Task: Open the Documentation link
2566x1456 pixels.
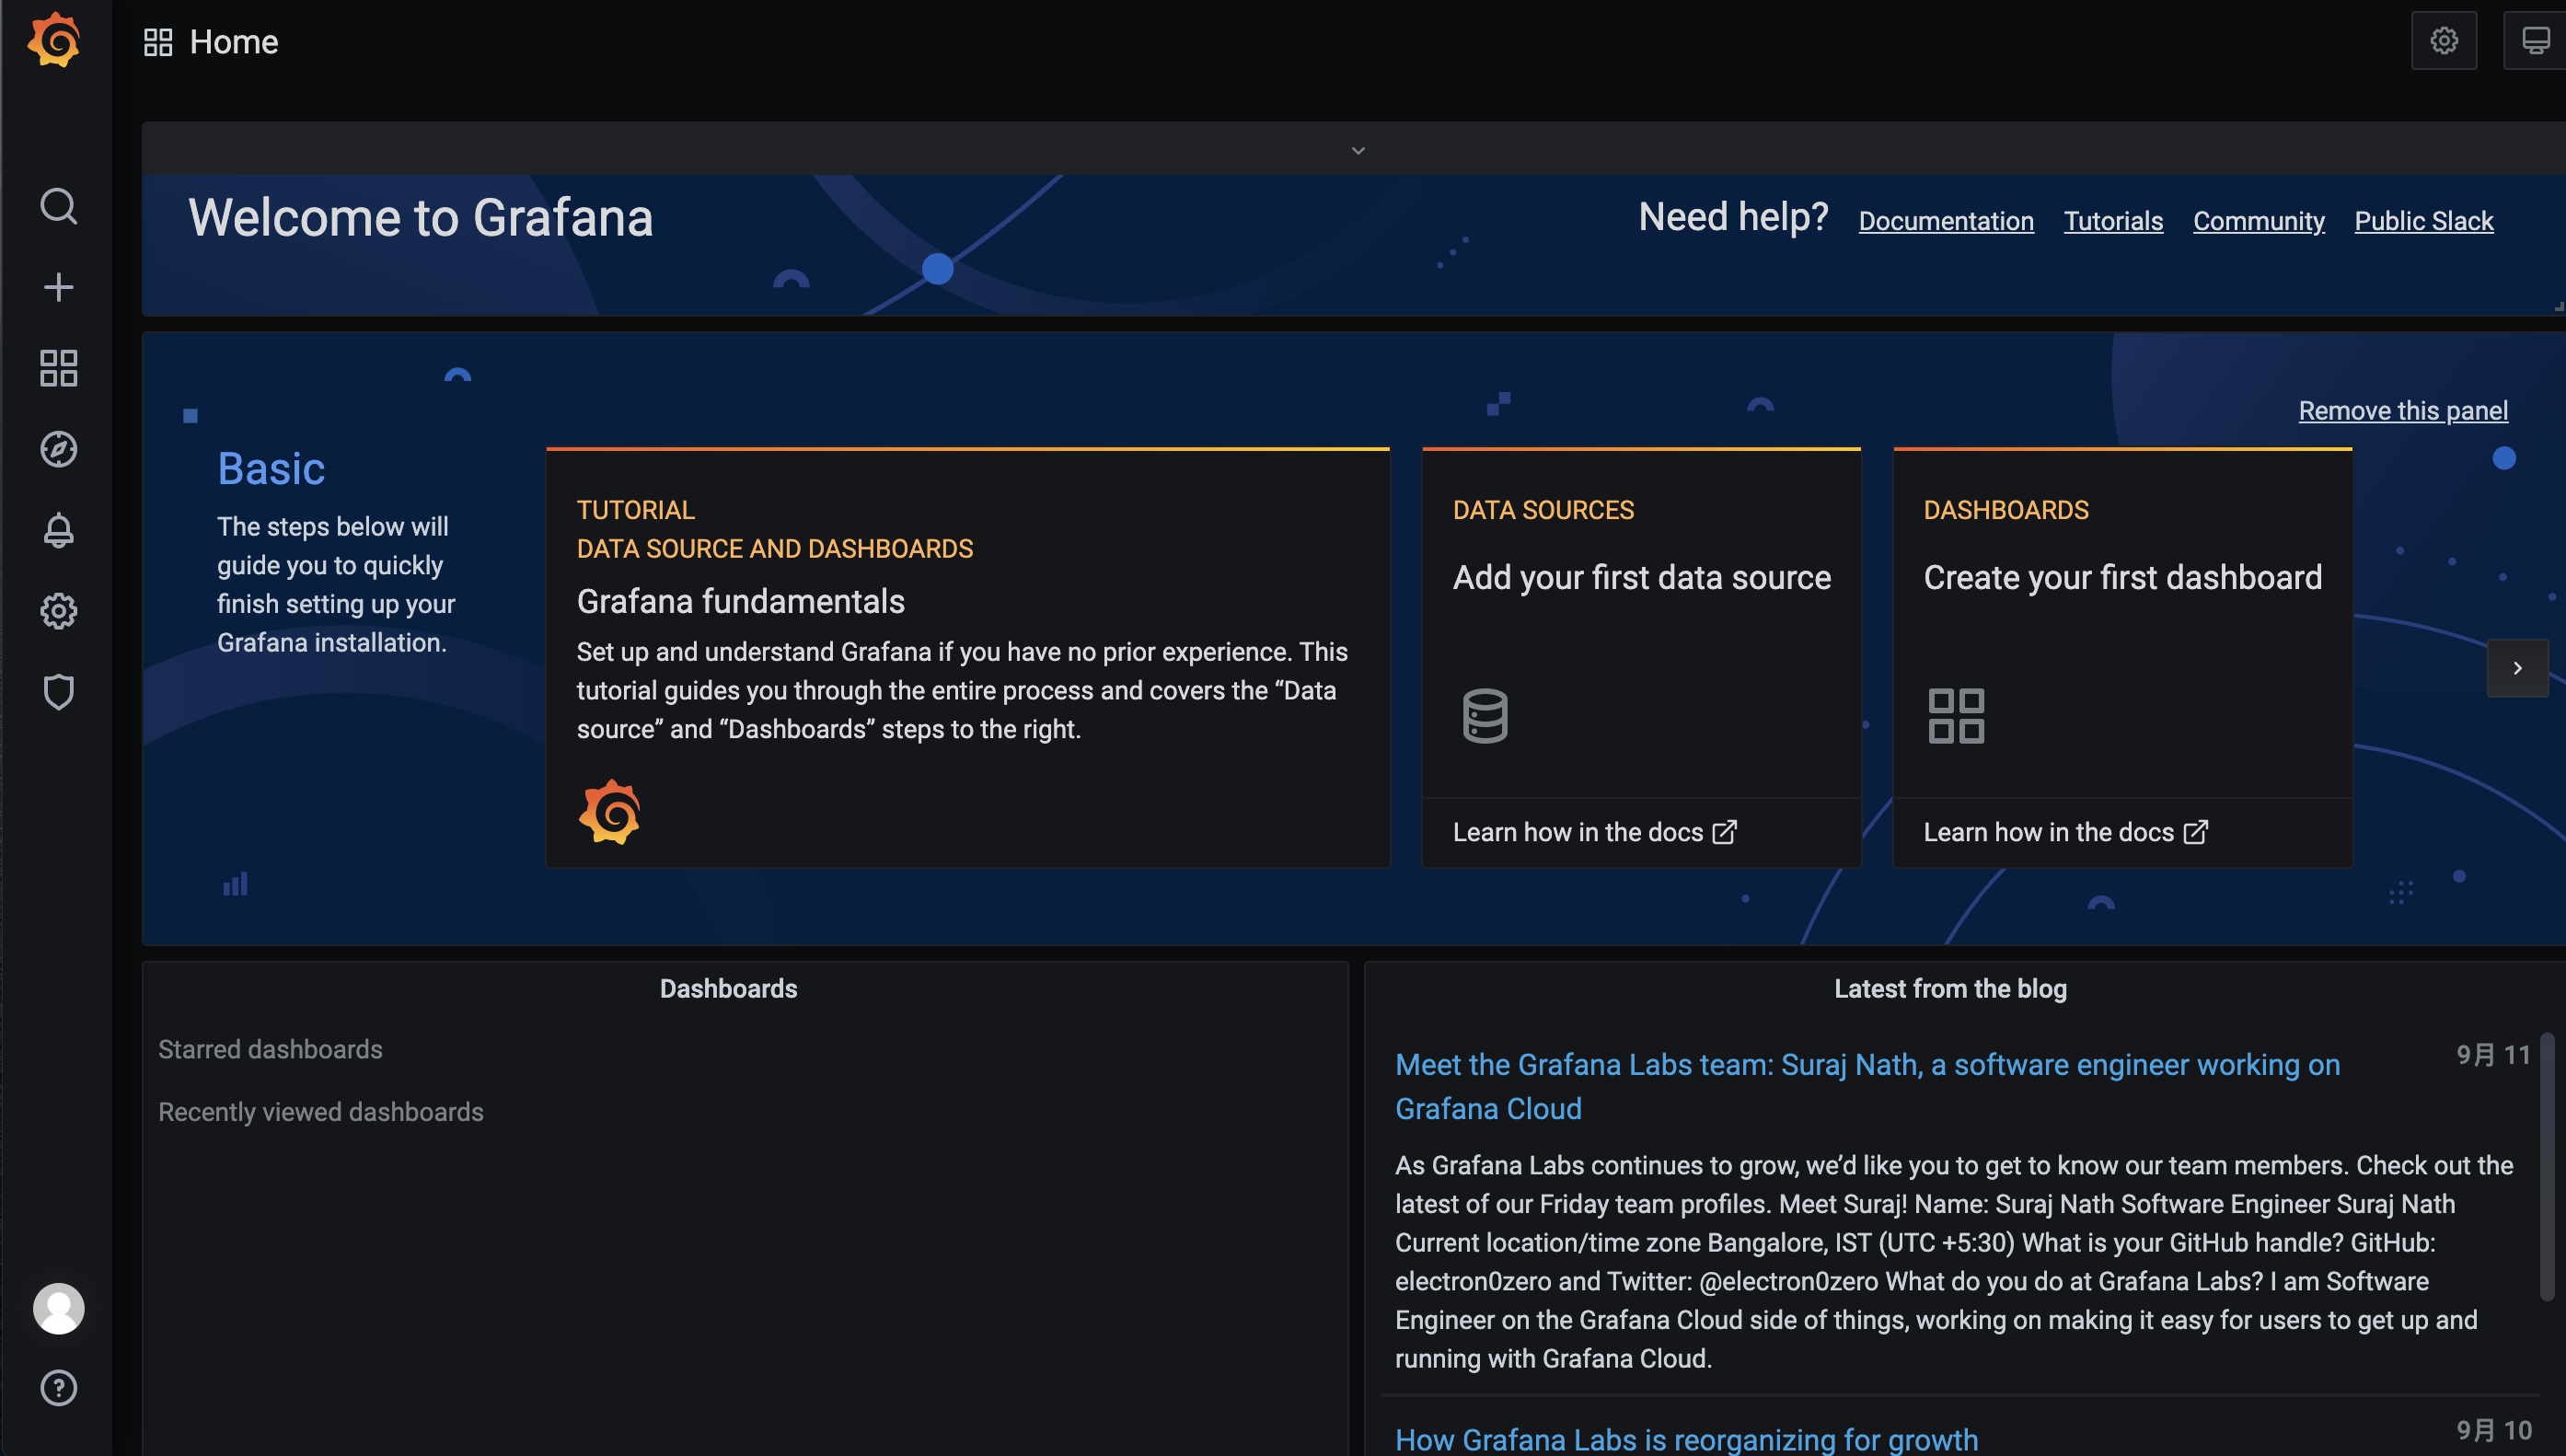Action: point(1945,221)
